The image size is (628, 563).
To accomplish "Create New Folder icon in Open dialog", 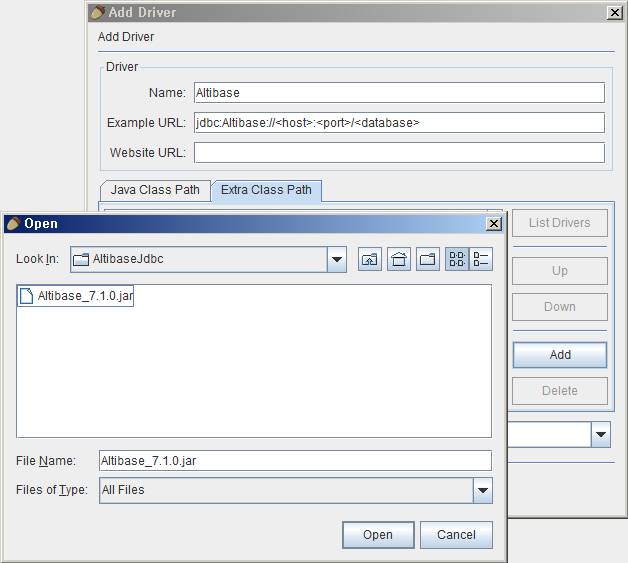I will [428, 260].
